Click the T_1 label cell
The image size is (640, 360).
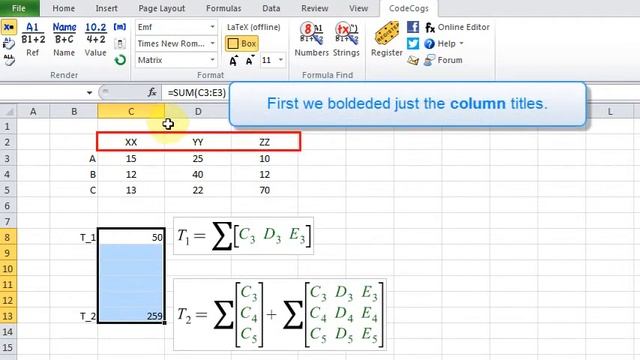74,237
